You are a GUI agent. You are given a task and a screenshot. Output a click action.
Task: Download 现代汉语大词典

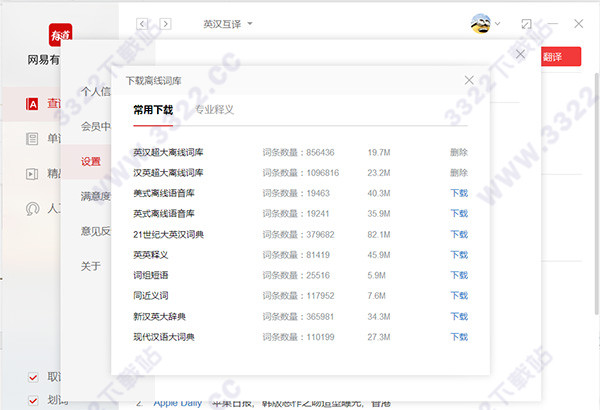point(459,337)
